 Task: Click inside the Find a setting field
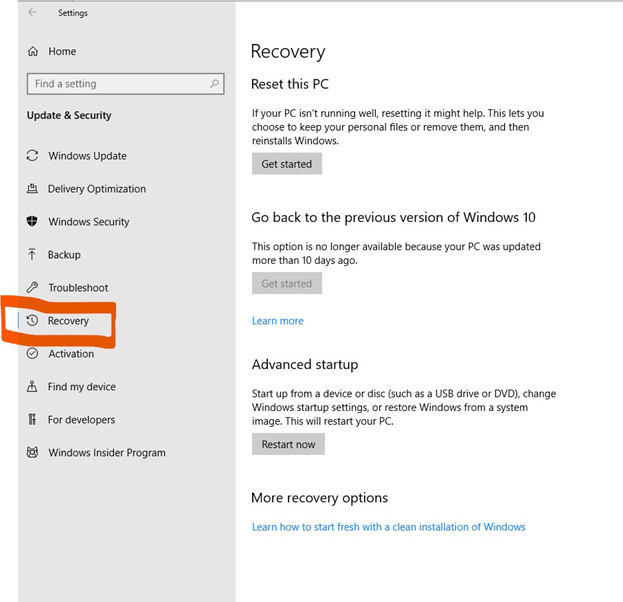coord(126,84)
